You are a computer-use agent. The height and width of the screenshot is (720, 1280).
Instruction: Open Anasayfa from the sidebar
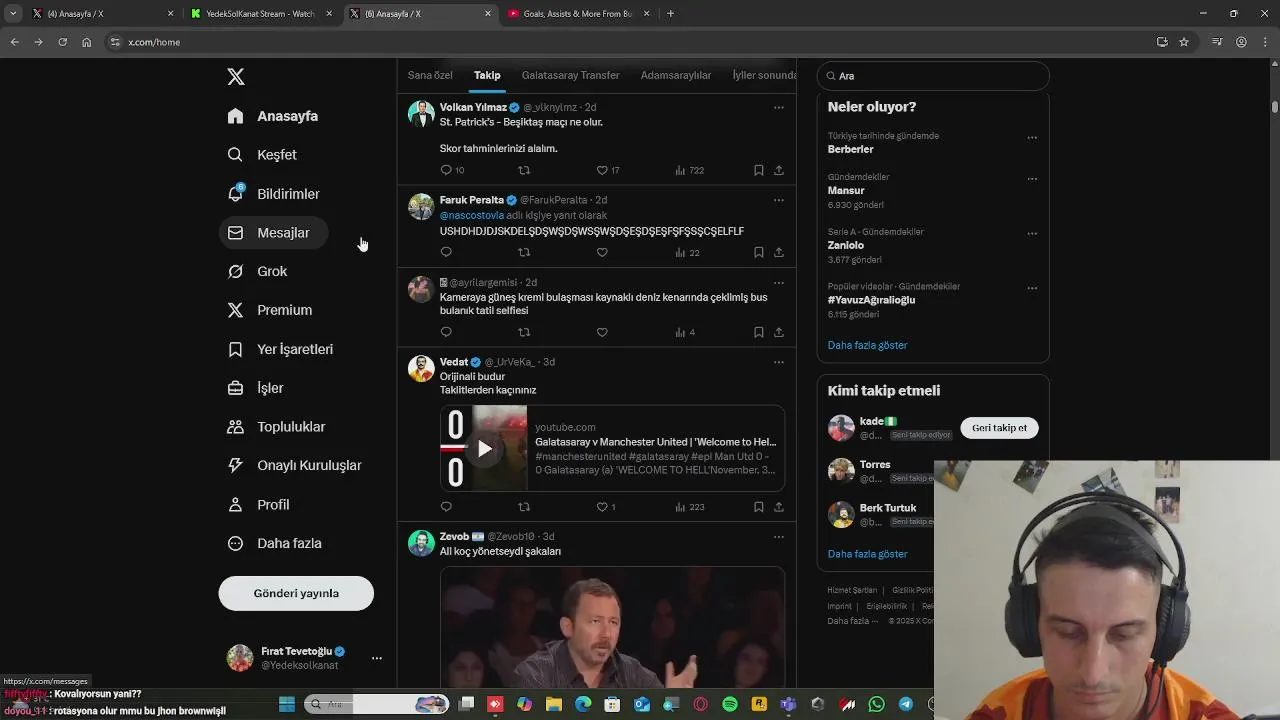273,116
